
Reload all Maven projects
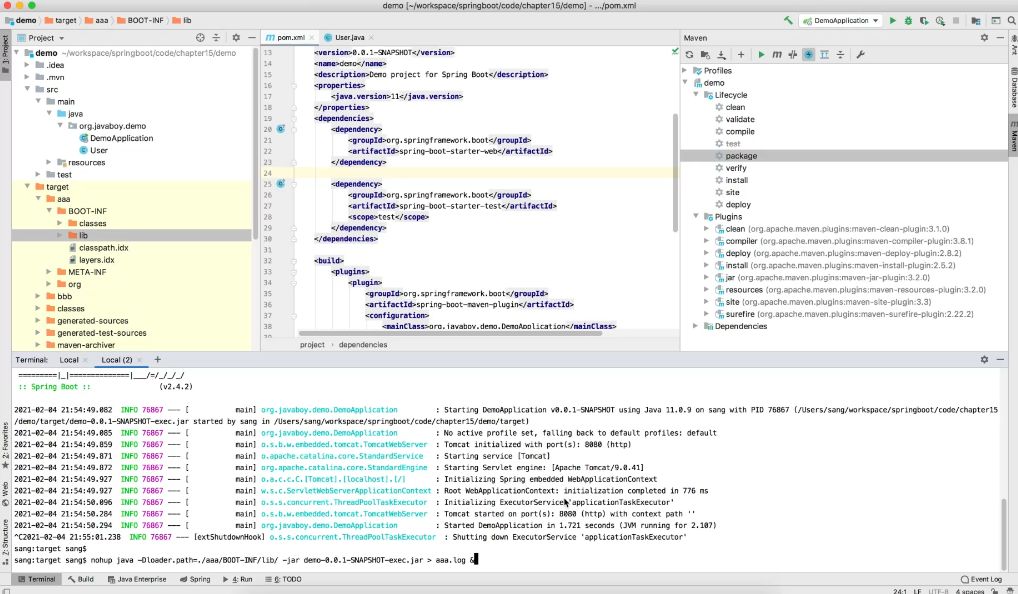[x=690, y=54]
